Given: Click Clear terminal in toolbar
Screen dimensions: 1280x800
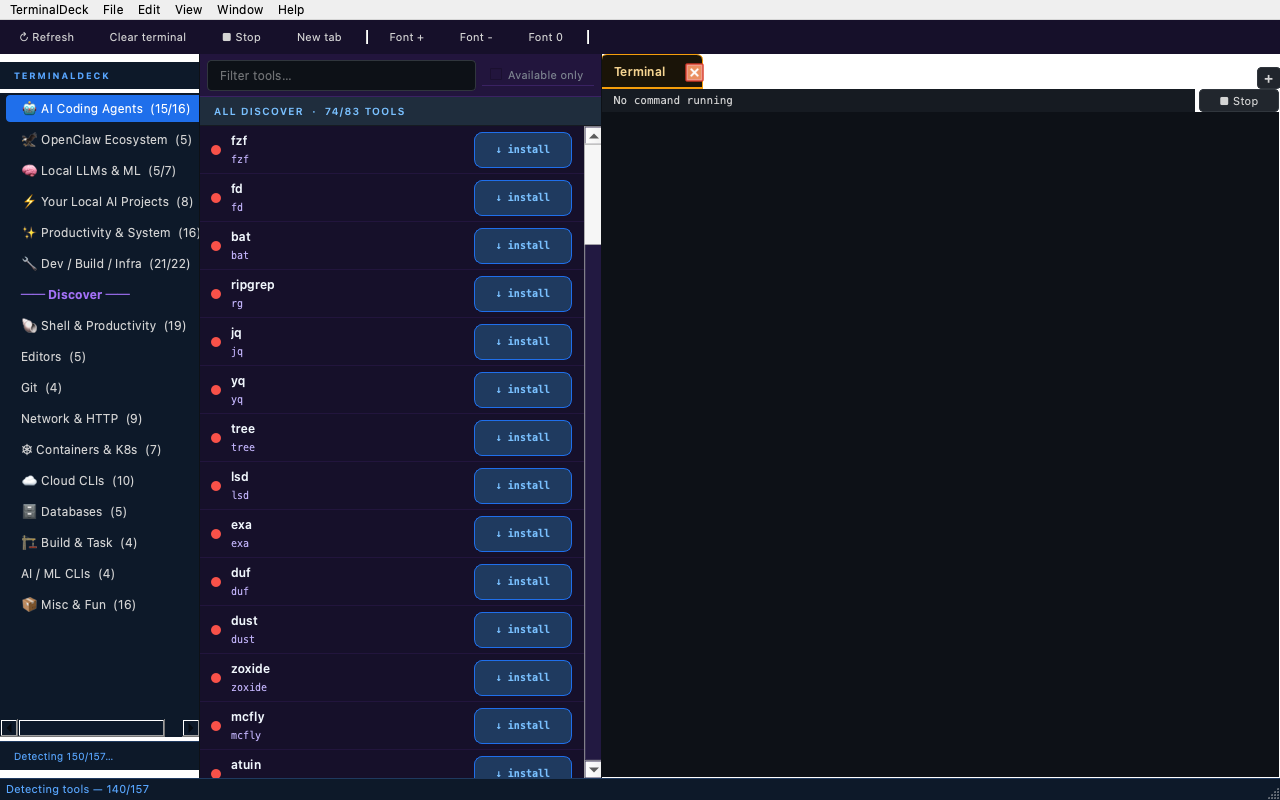Looking at the screenshot, I should [148, 37].
